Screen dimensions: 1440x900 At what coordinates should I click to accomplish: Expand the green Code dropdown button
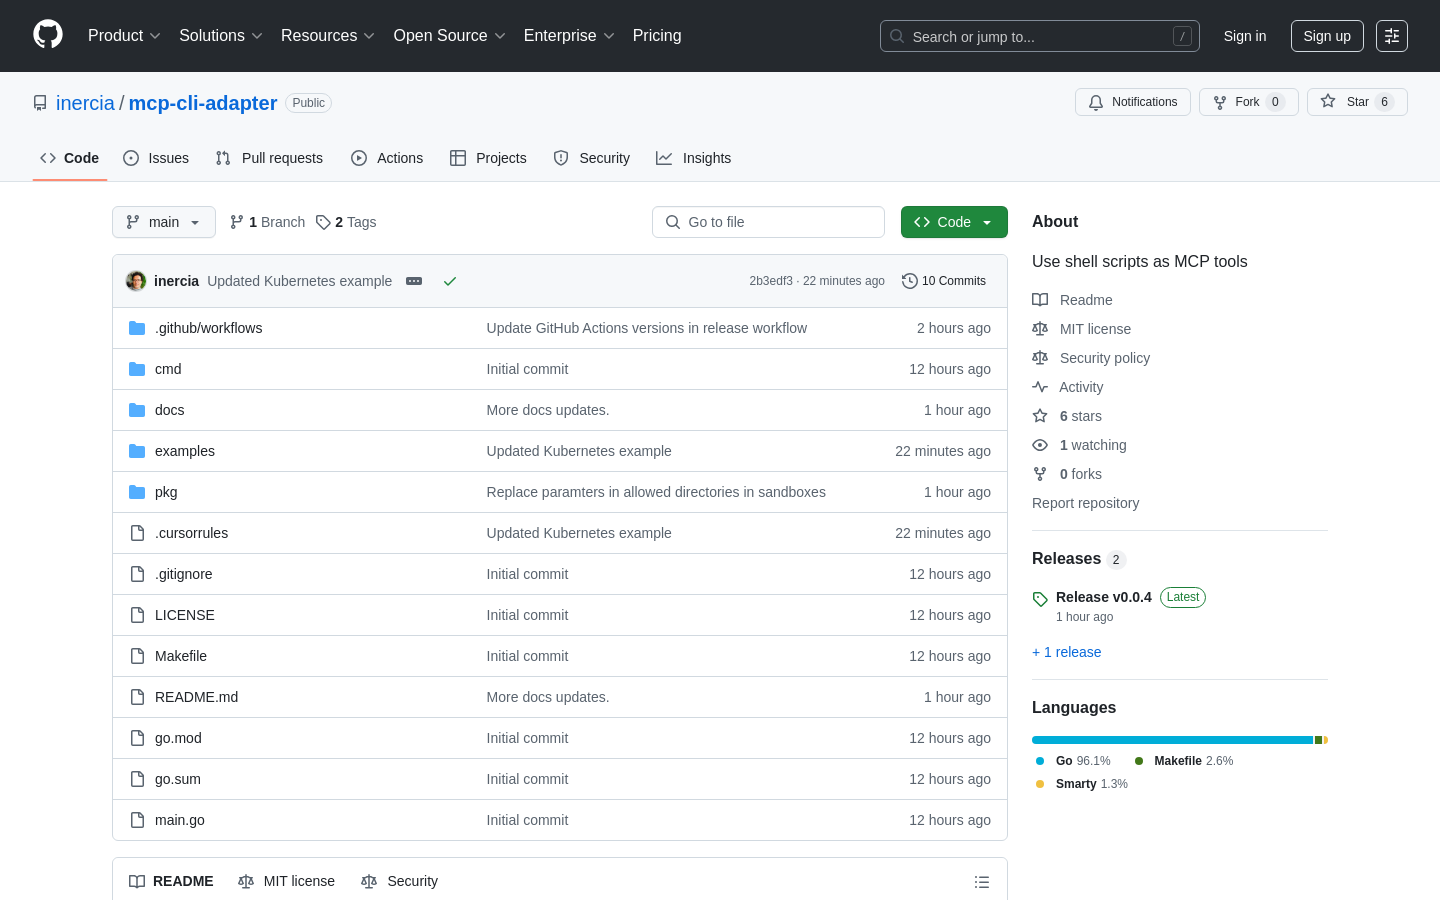pyautogui.click(x=954, y=222)
